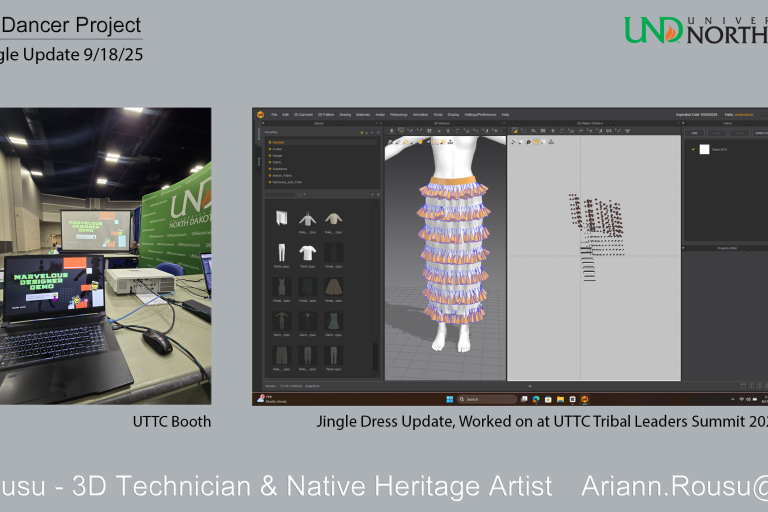The image size is (768, 512).
Task: Click the library search text field
Action: click(281, 195)
